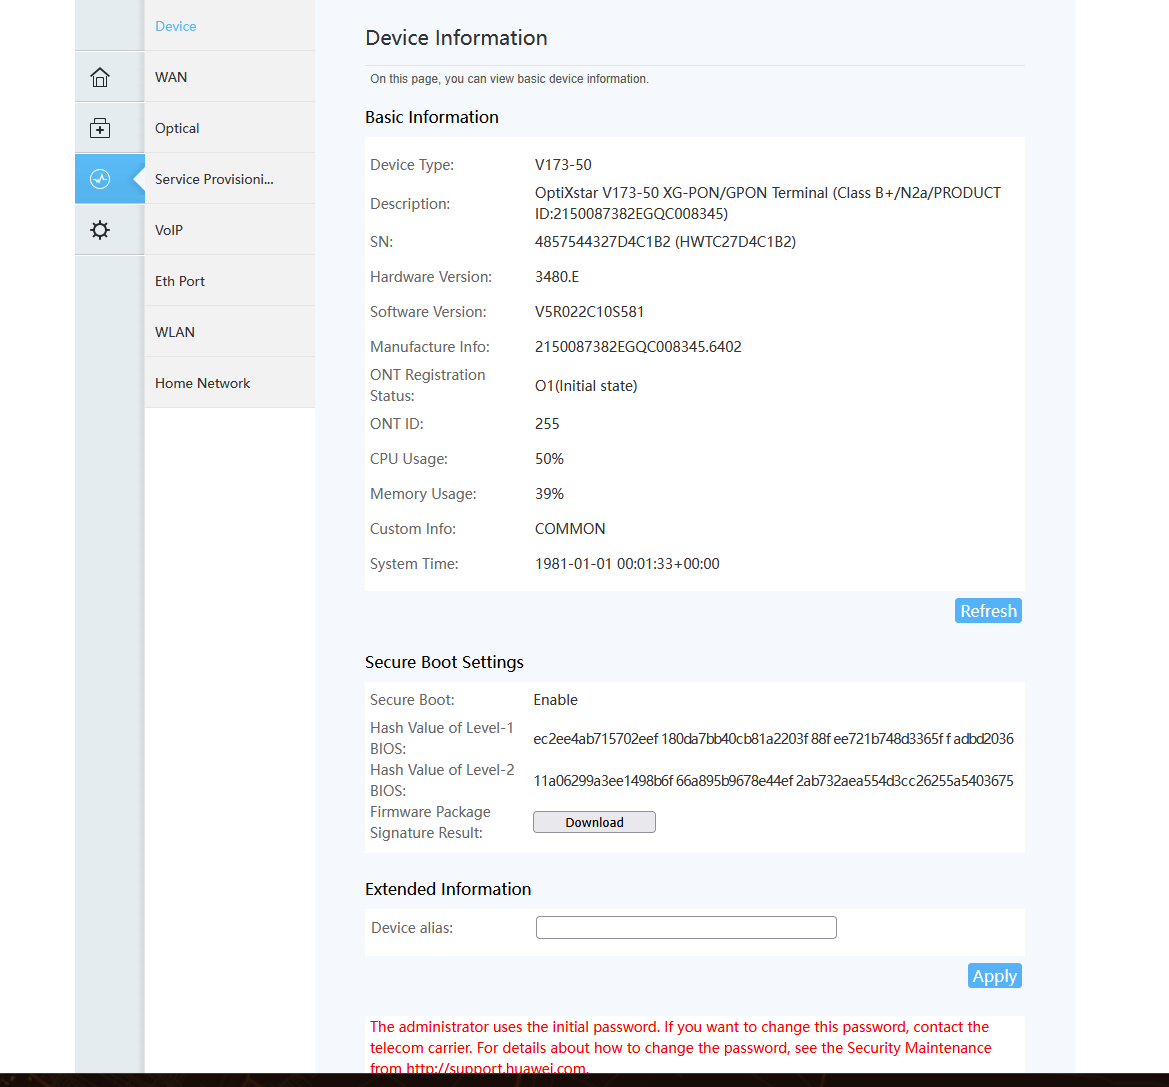Click the device type value V173-50

tap(563, 165)
